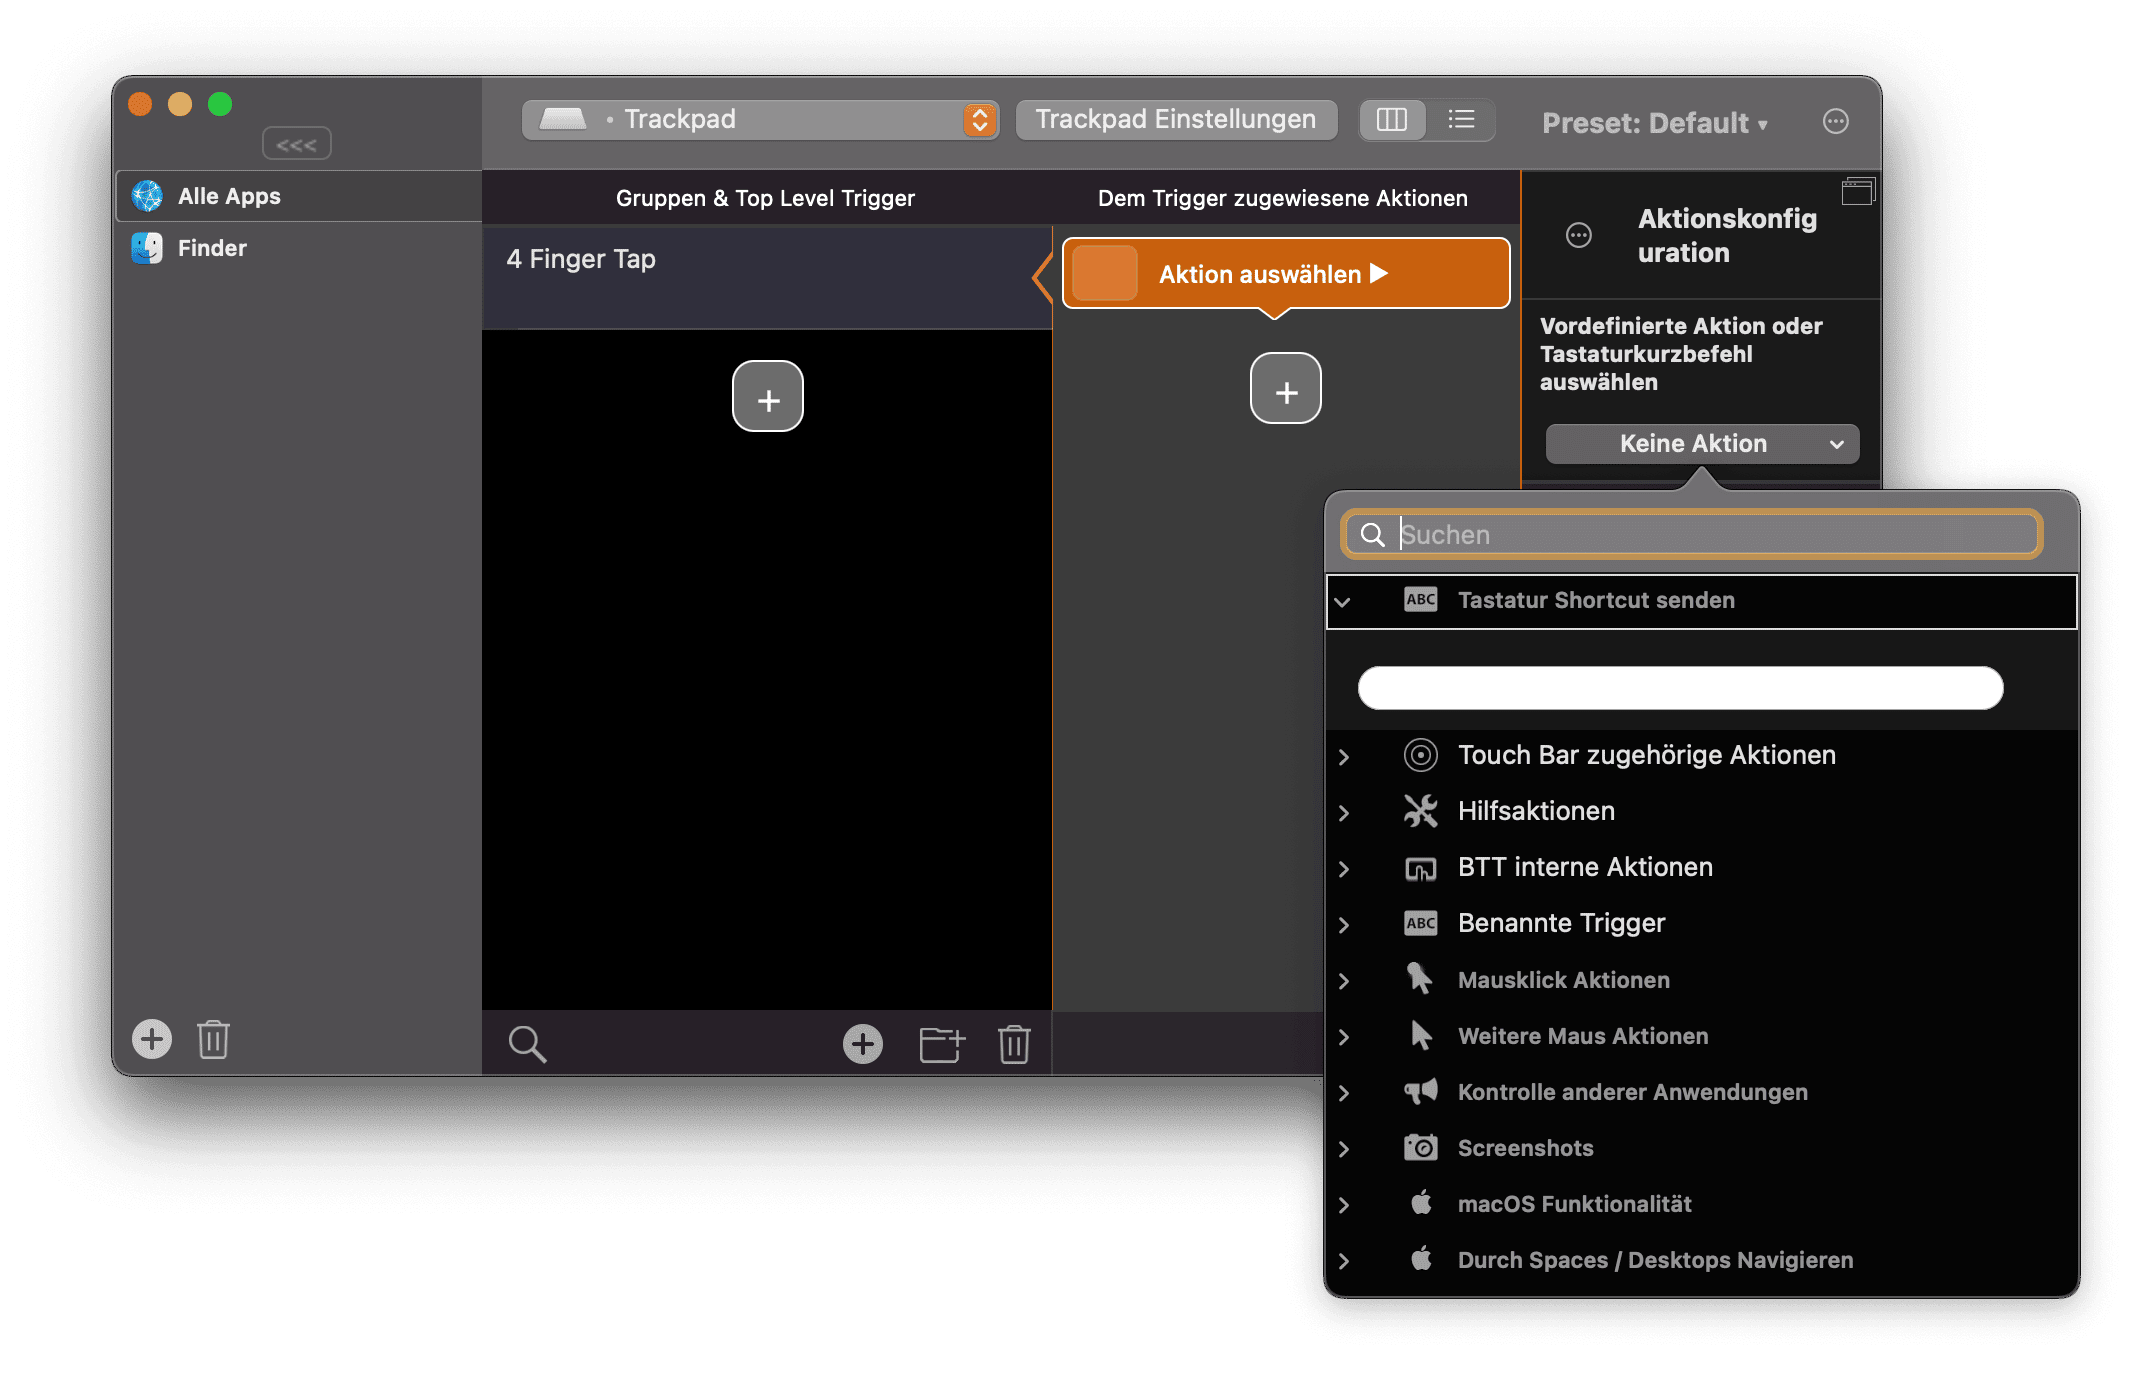Switch to column view icon
Screen dimensions: 2152x1378
click(x=1392, y=120)
